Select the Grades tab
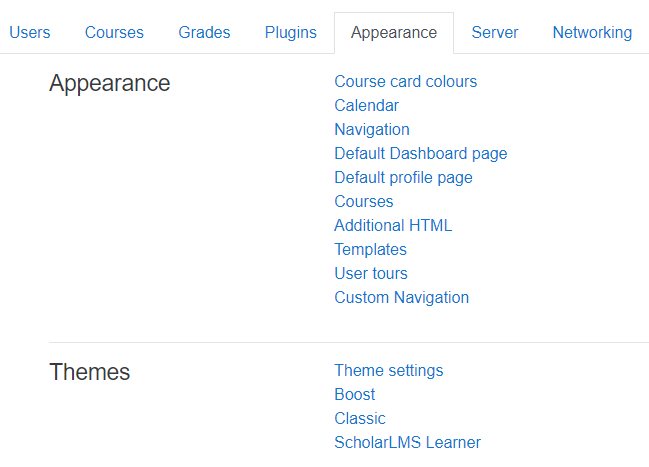Viewport: 649px width, 467px height. pos(204,33)
